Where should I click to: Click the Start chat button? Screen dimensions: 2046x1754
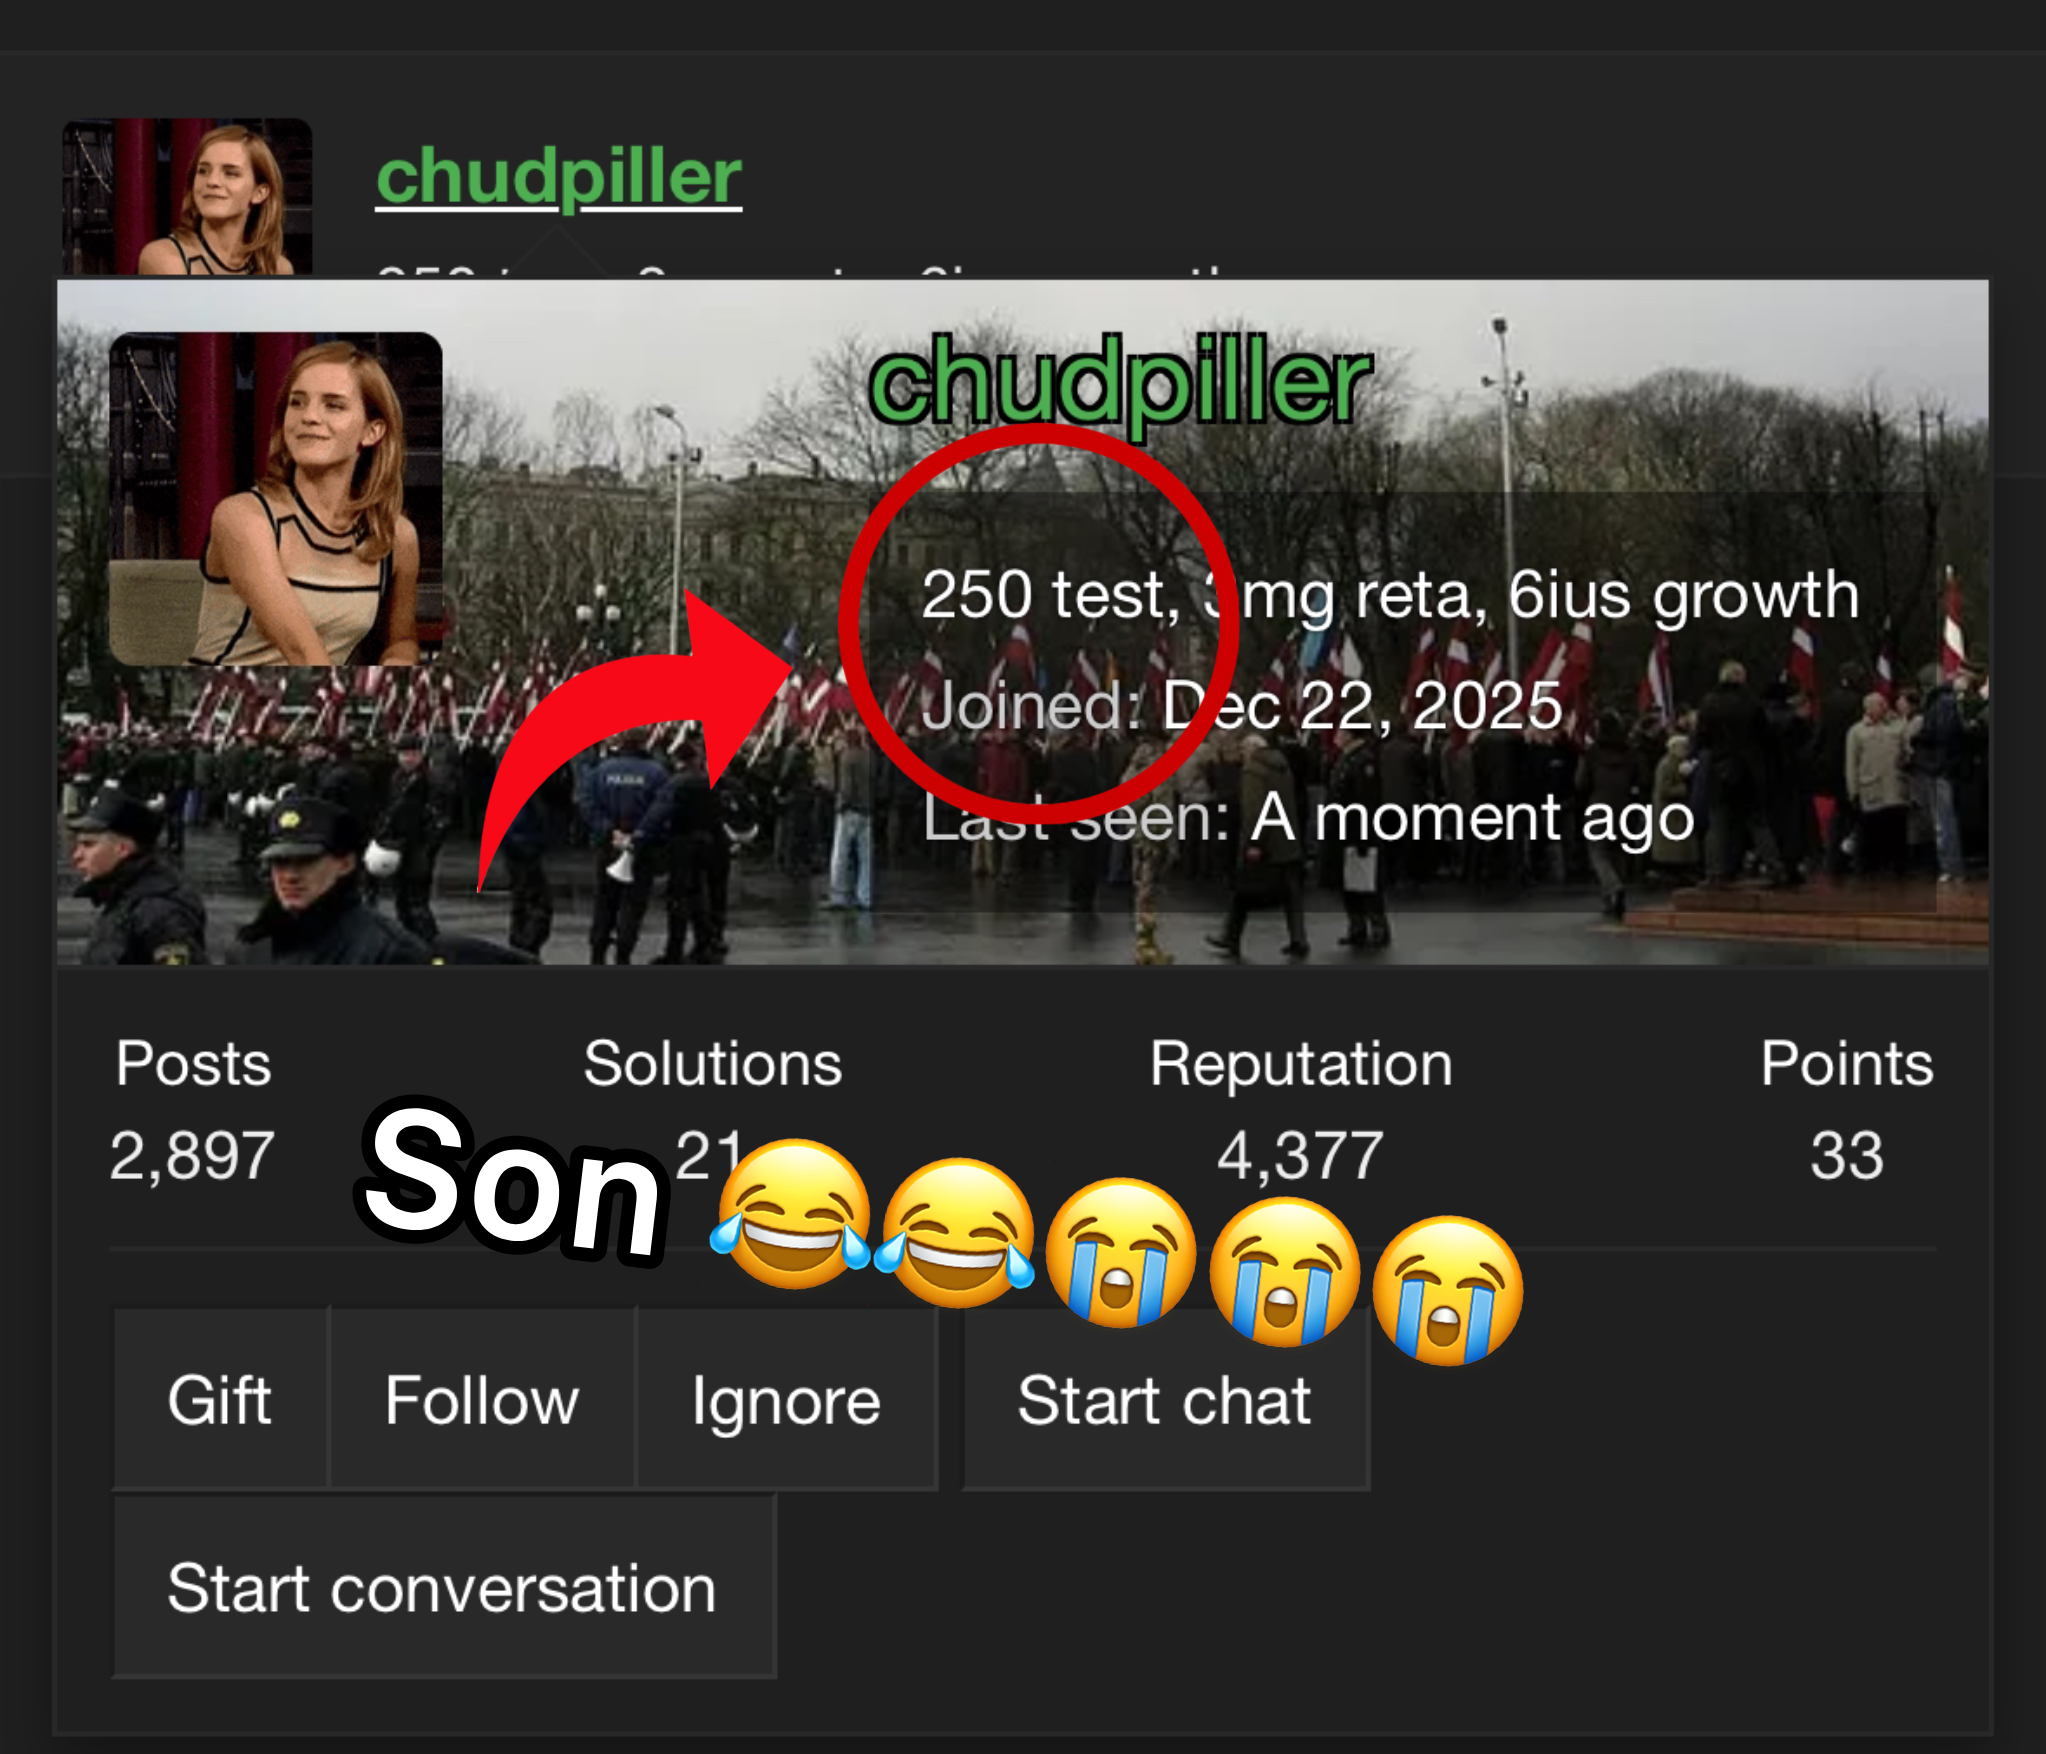click(1164, 1399)
